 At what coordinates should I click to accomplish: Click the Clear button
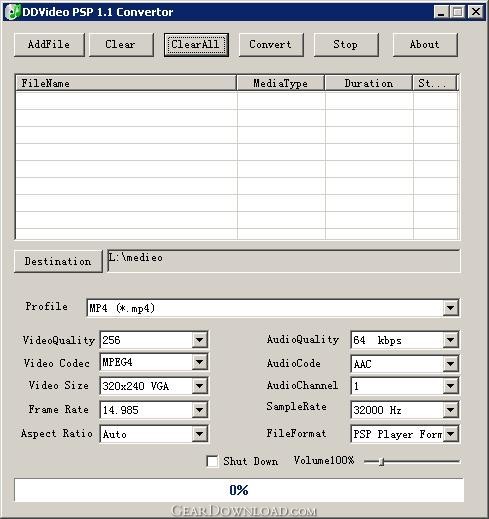point(121,45)
